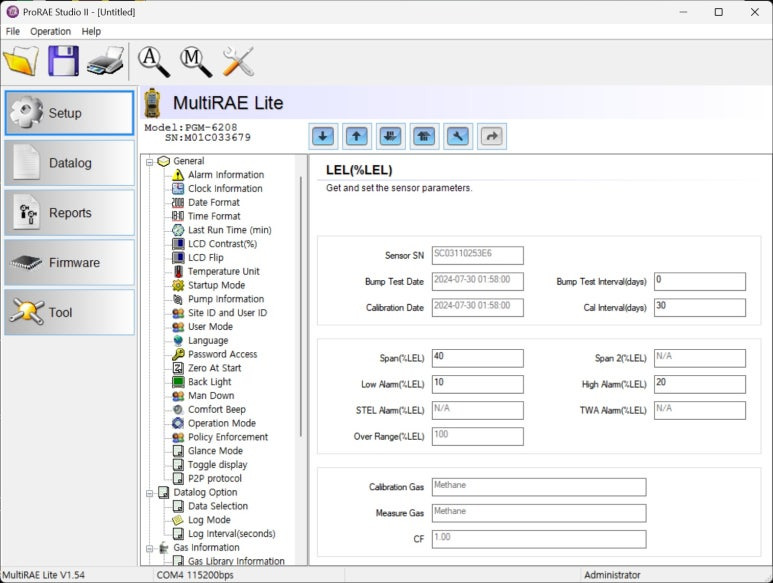Click the single down-arrow download button
Viewport: 773px width, 583px height.
point(323,136)
